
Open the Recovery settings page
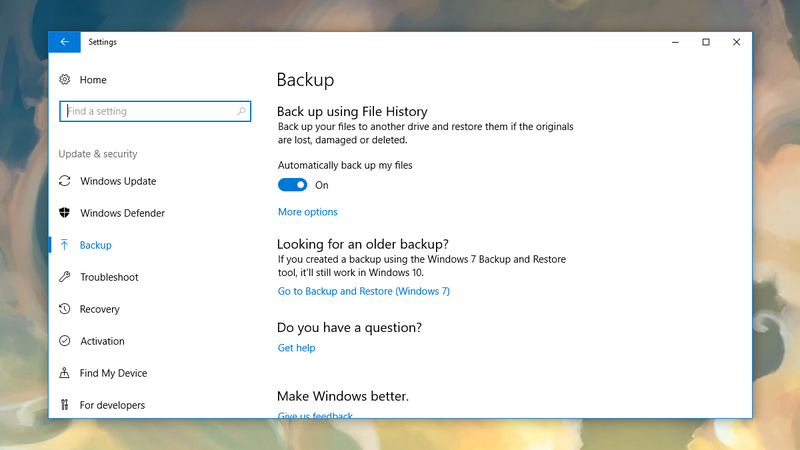coord(99,309)
